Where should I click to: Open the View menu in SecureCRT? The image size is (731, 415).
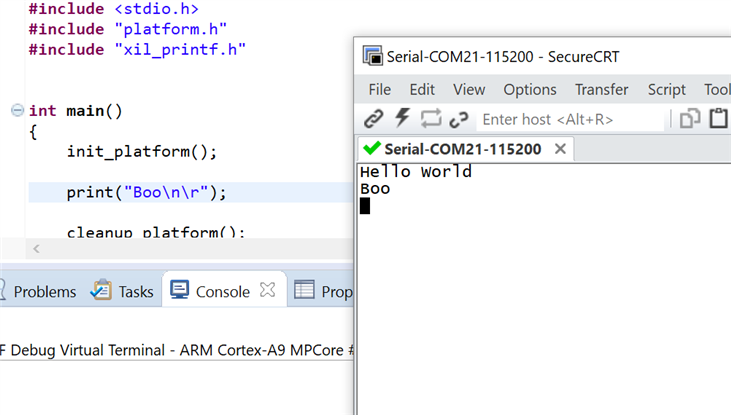coord(469,90)
